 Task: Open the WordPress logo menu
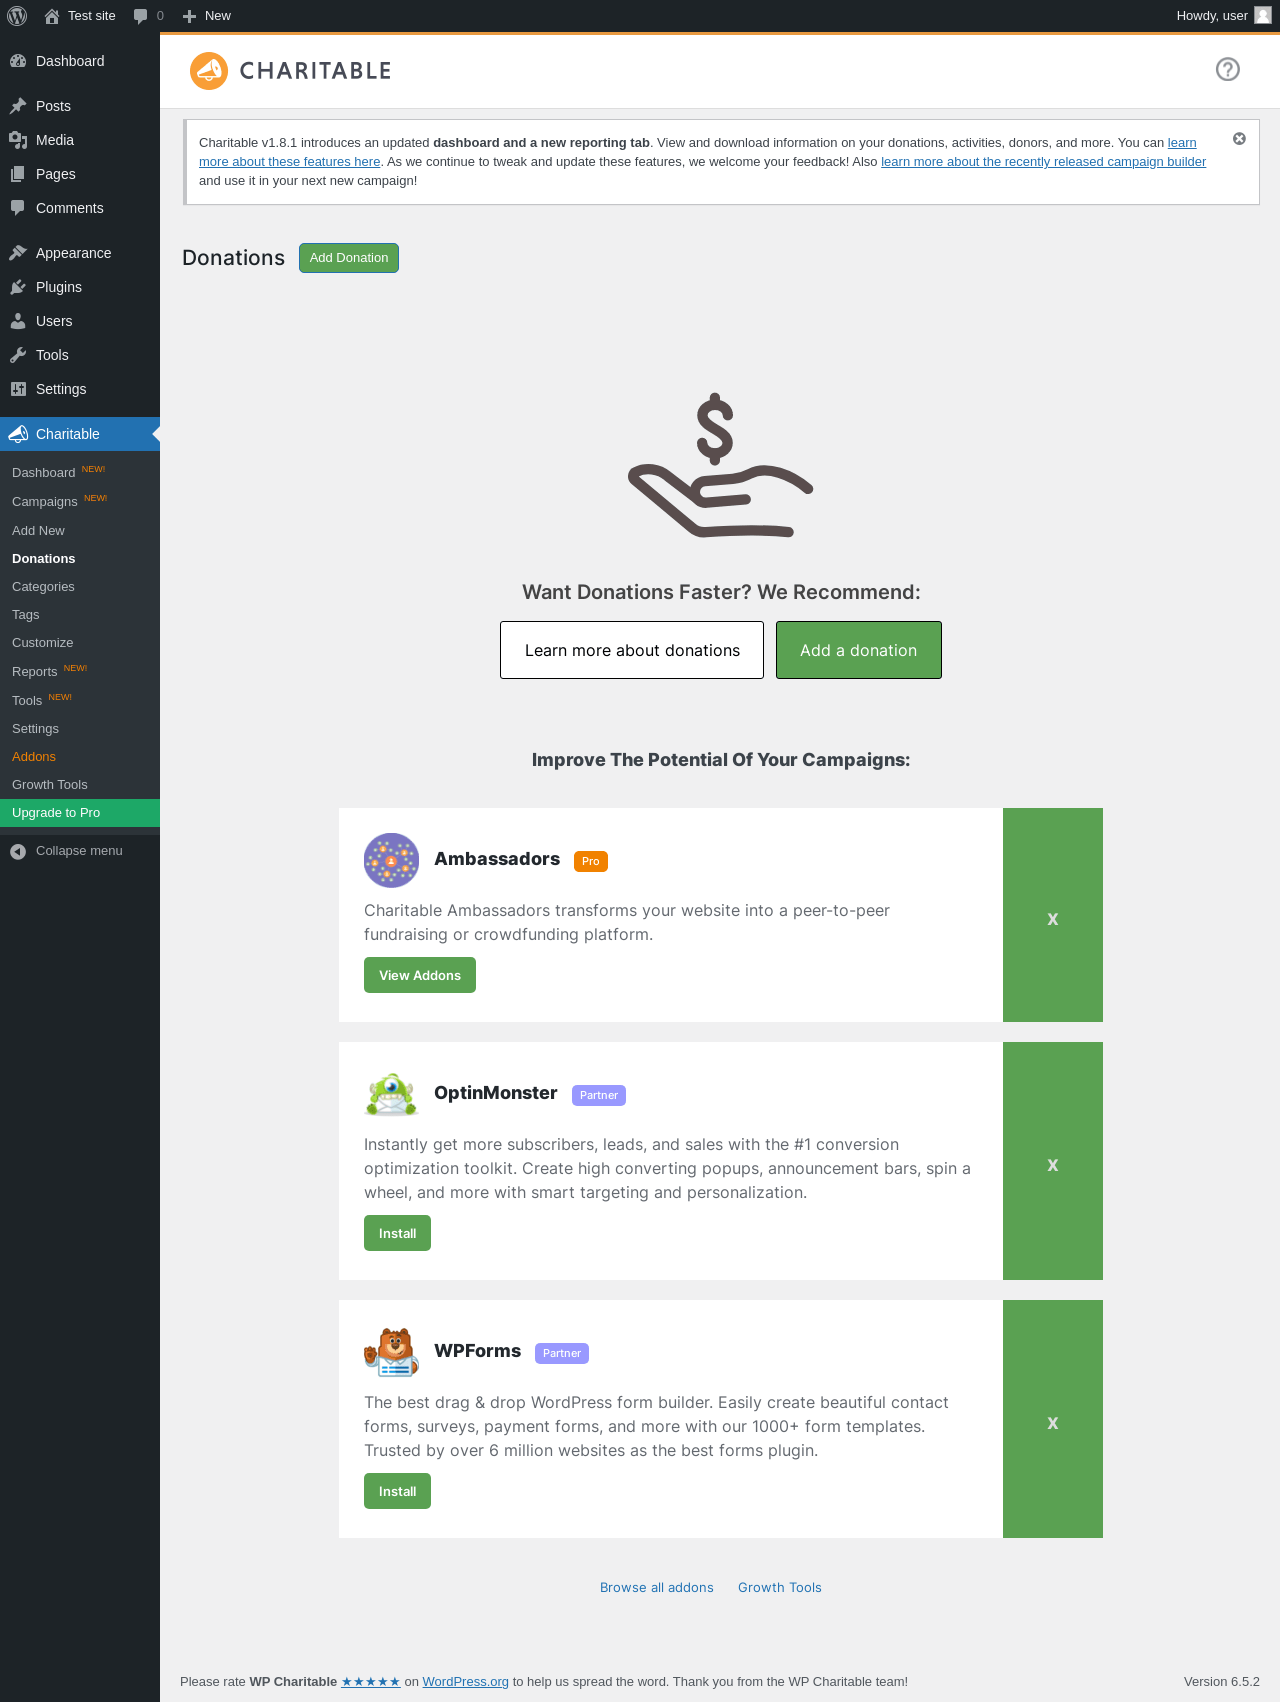click(x=17, y=16)
